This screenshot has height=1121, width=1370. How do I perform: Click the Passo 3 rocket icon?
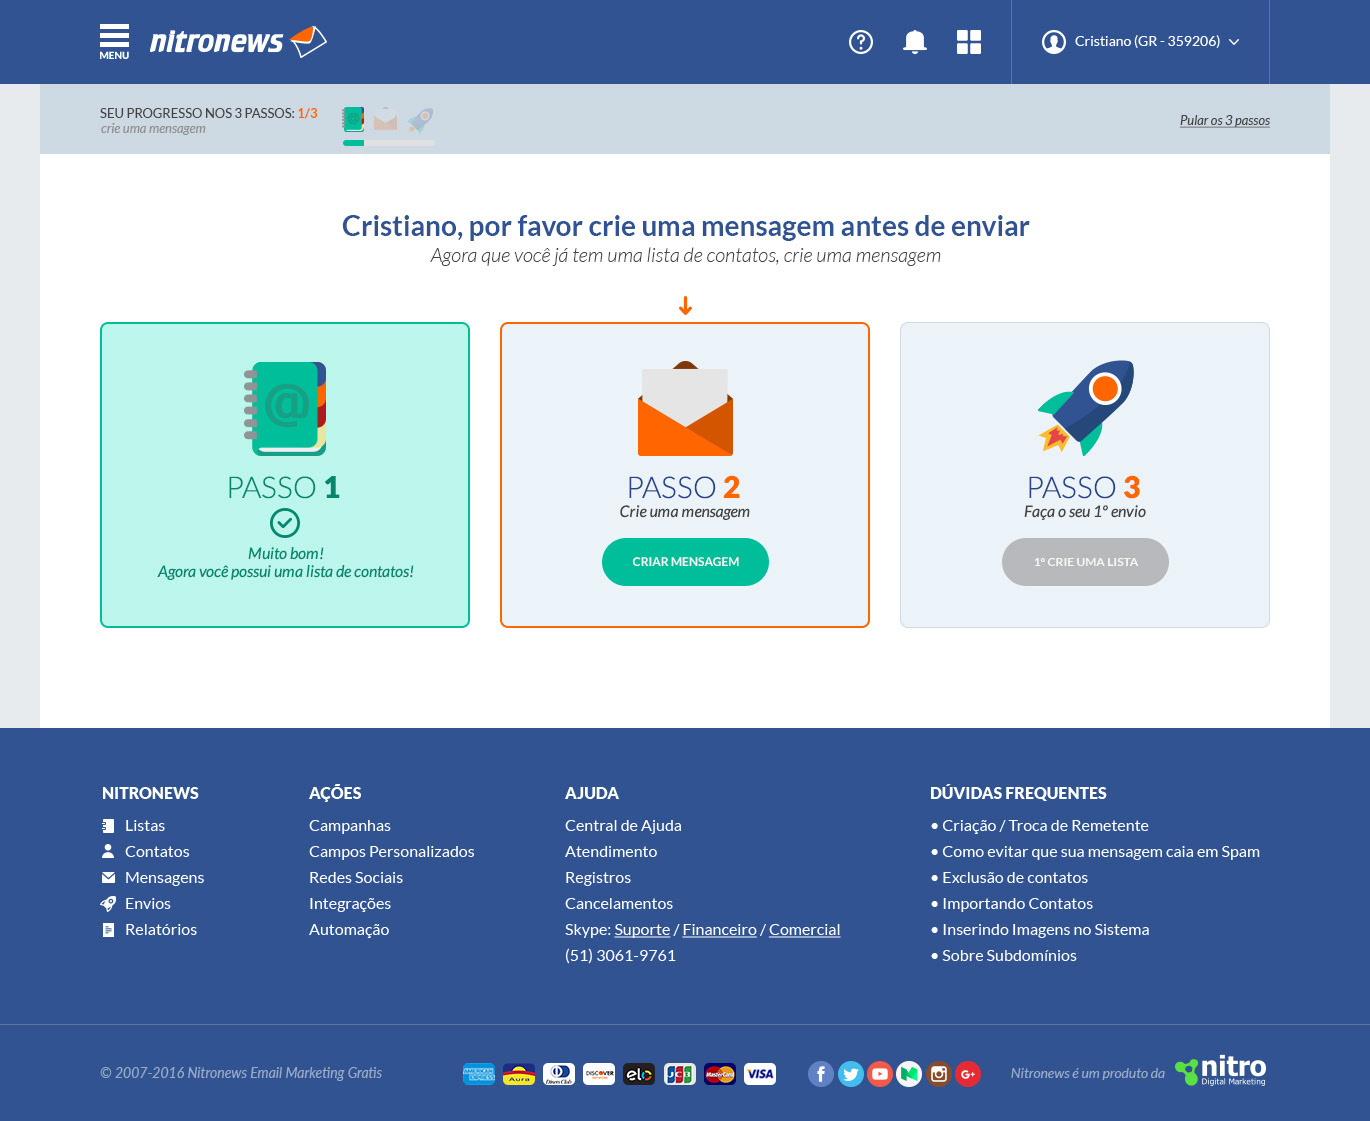coord(1085,408)
